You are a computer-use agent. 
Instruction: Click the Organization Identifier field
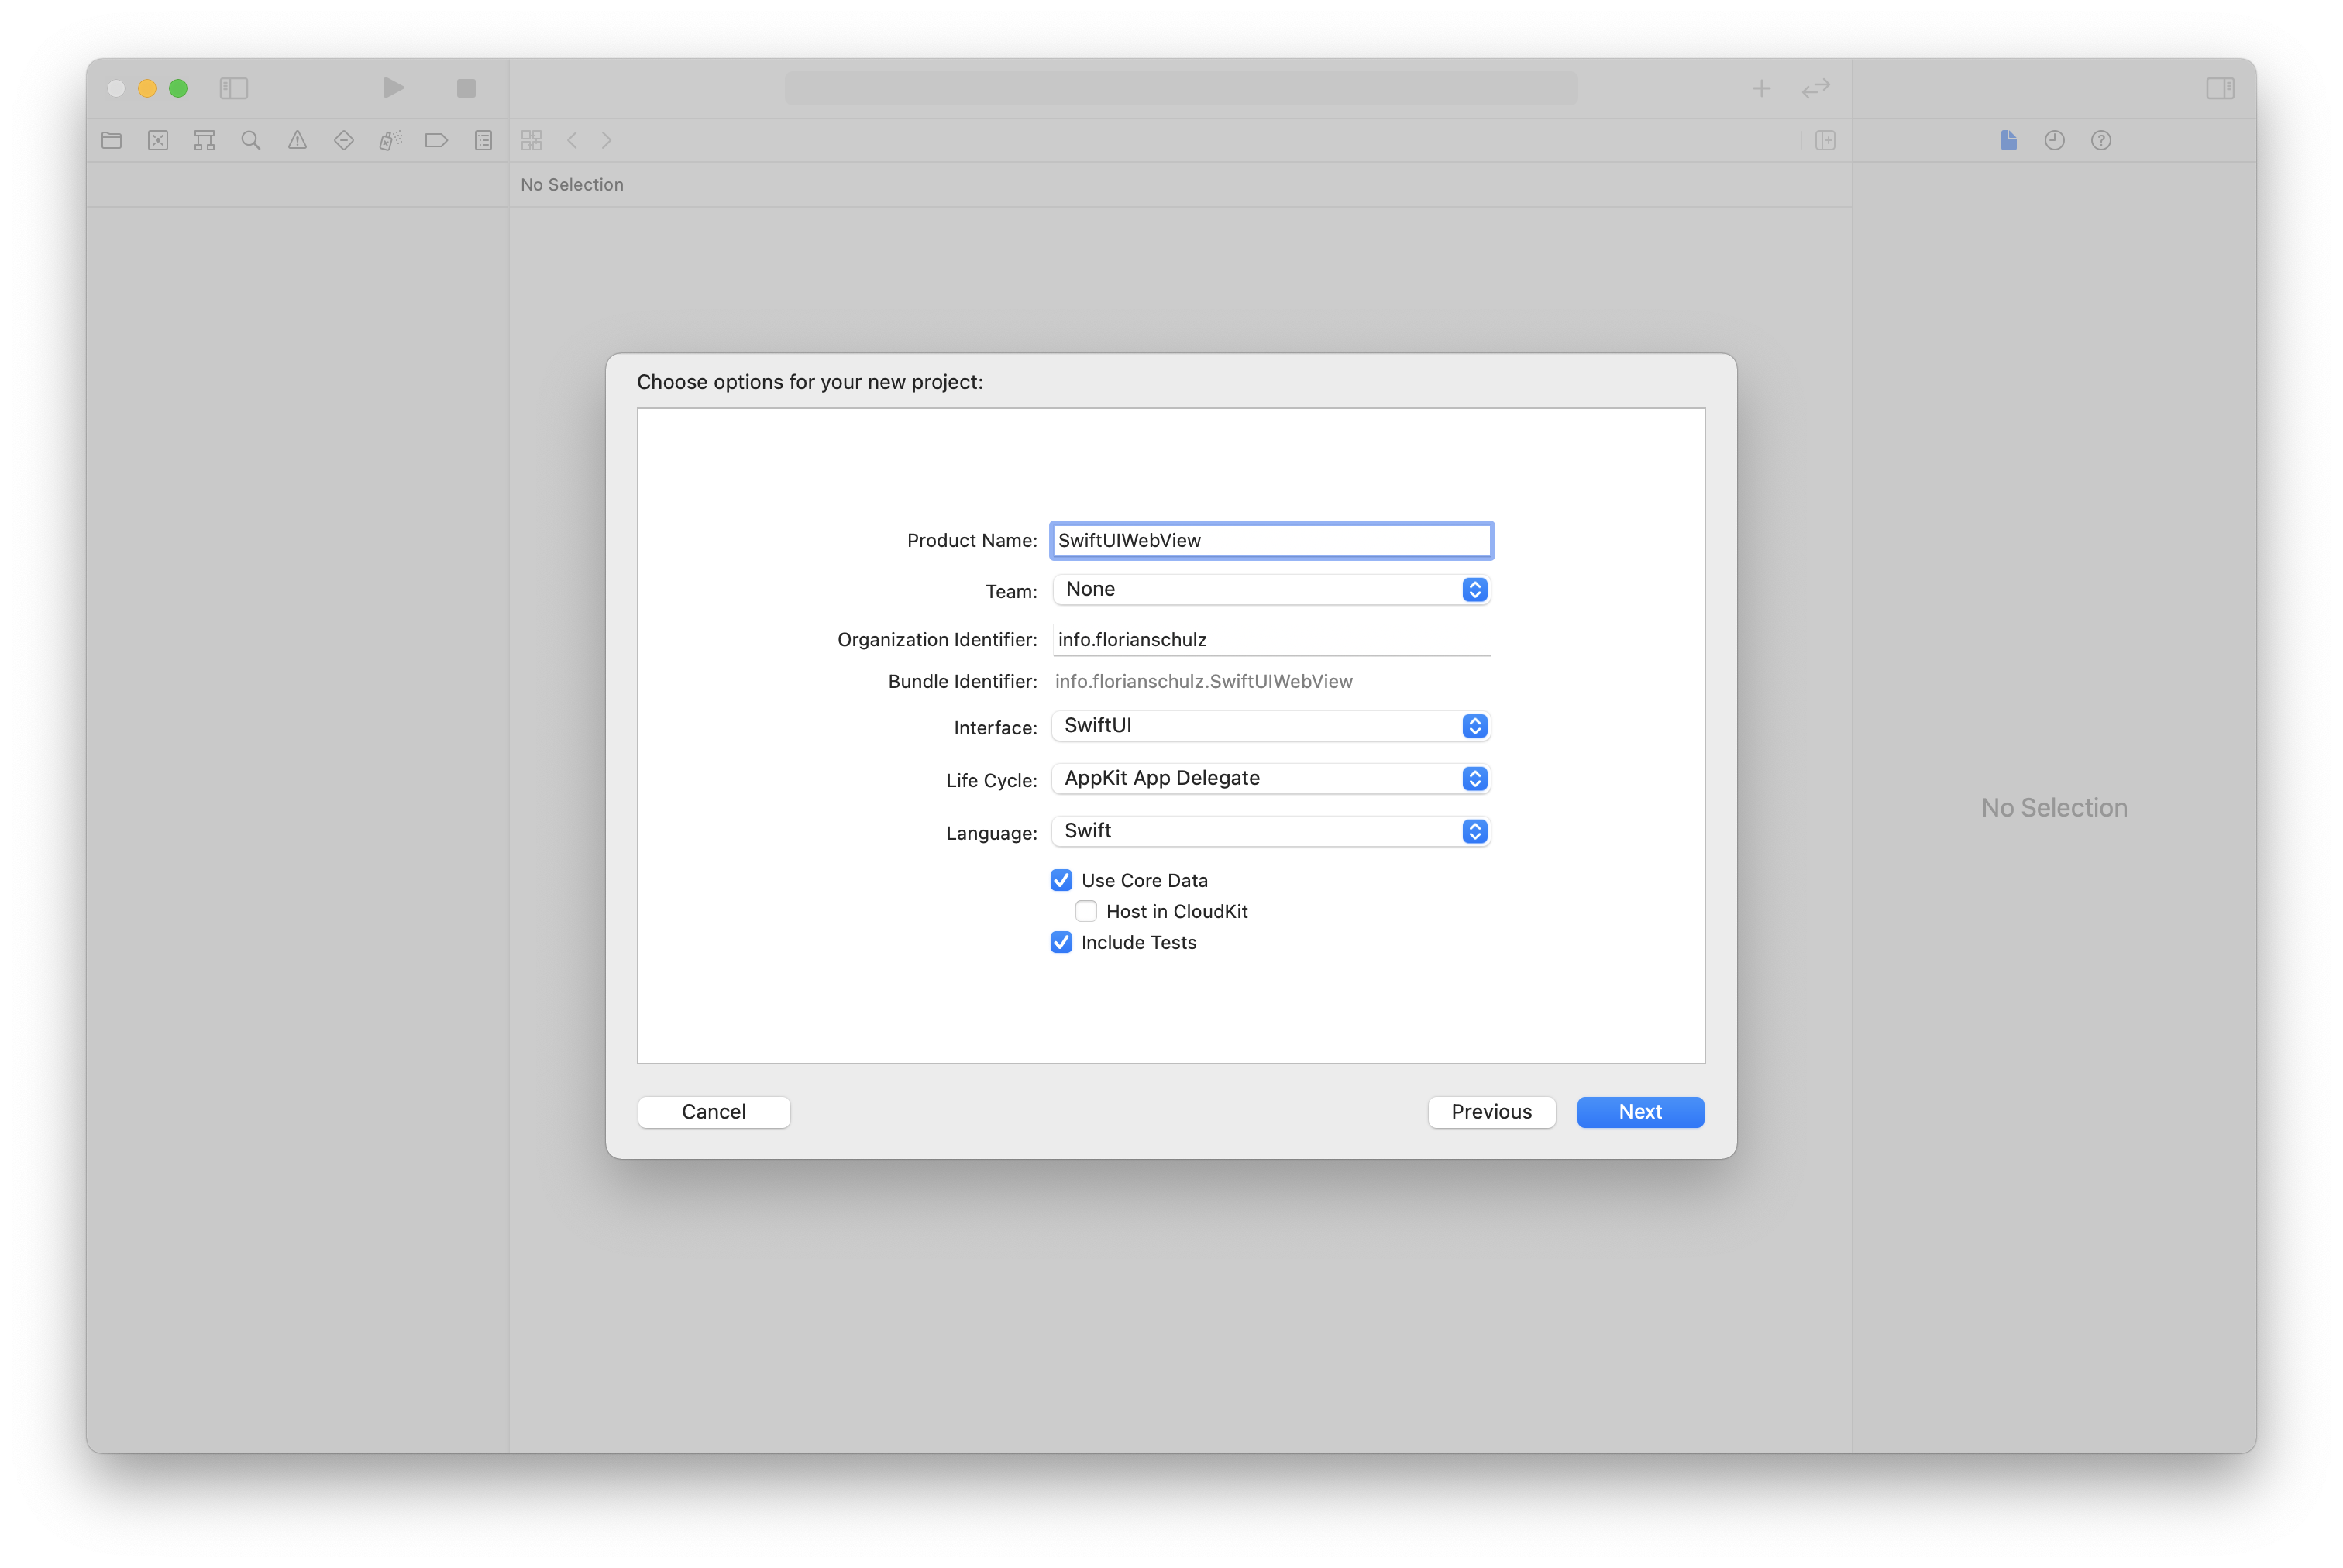(1271, 639)
